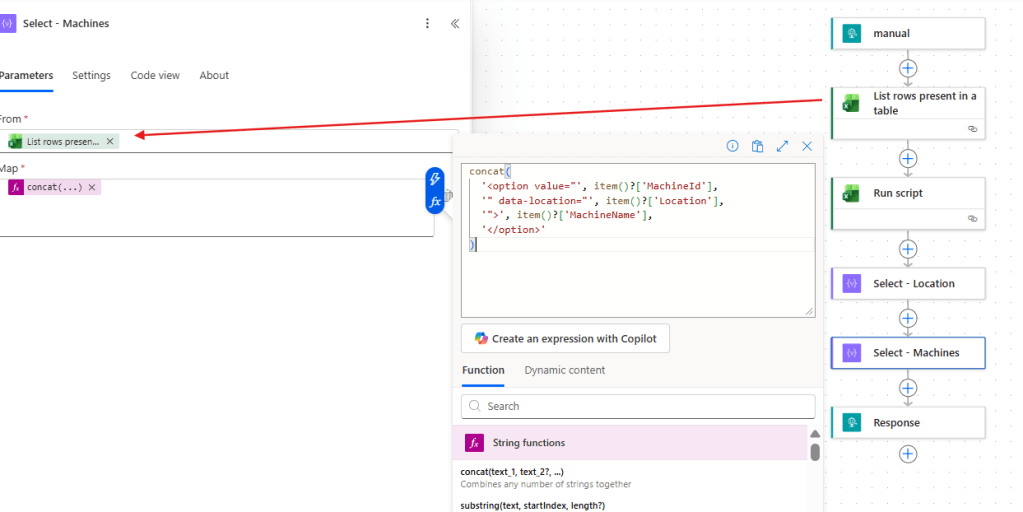Viewport: 1023px width, 512px height.
Task: Click Create an expression with Copilot
Action: tap(565, 339)
